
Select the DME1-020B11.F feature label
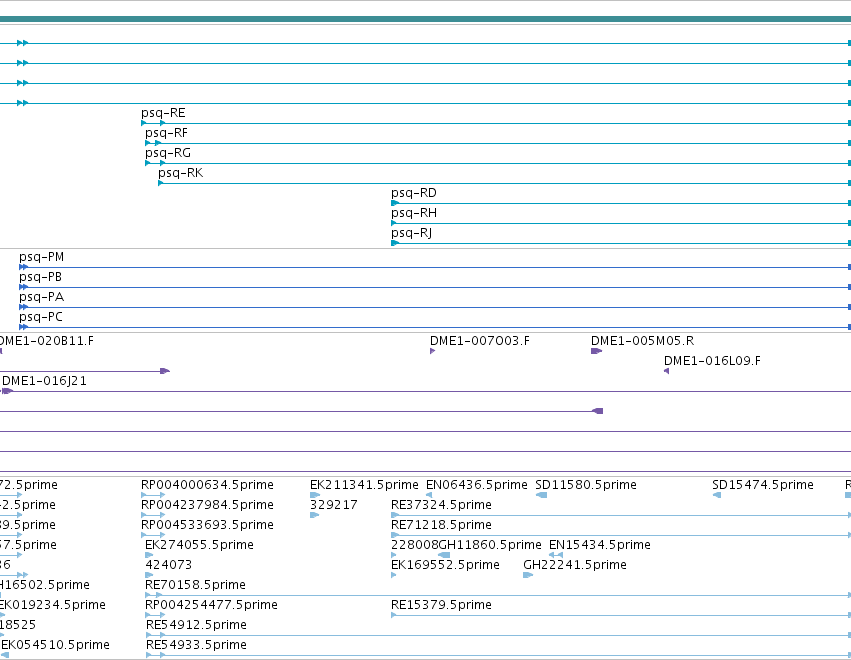[47, 341]
